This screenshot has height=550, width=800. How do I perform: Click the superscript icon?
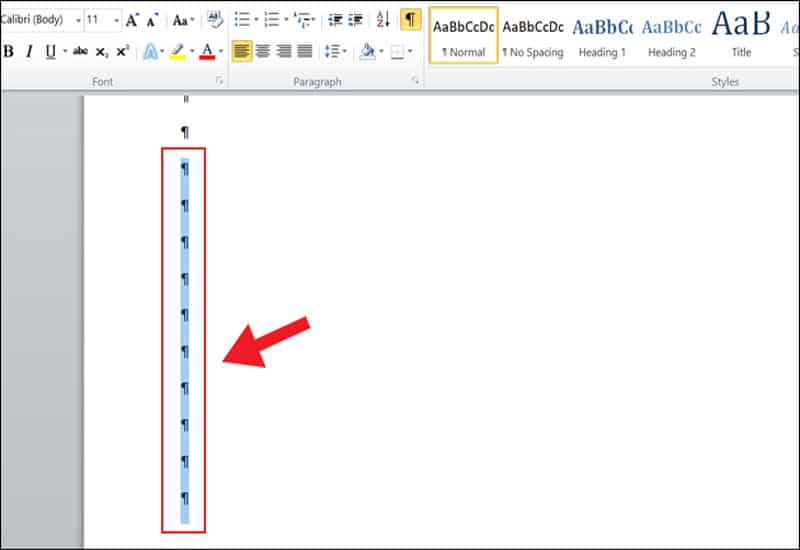tap(122, 51)
